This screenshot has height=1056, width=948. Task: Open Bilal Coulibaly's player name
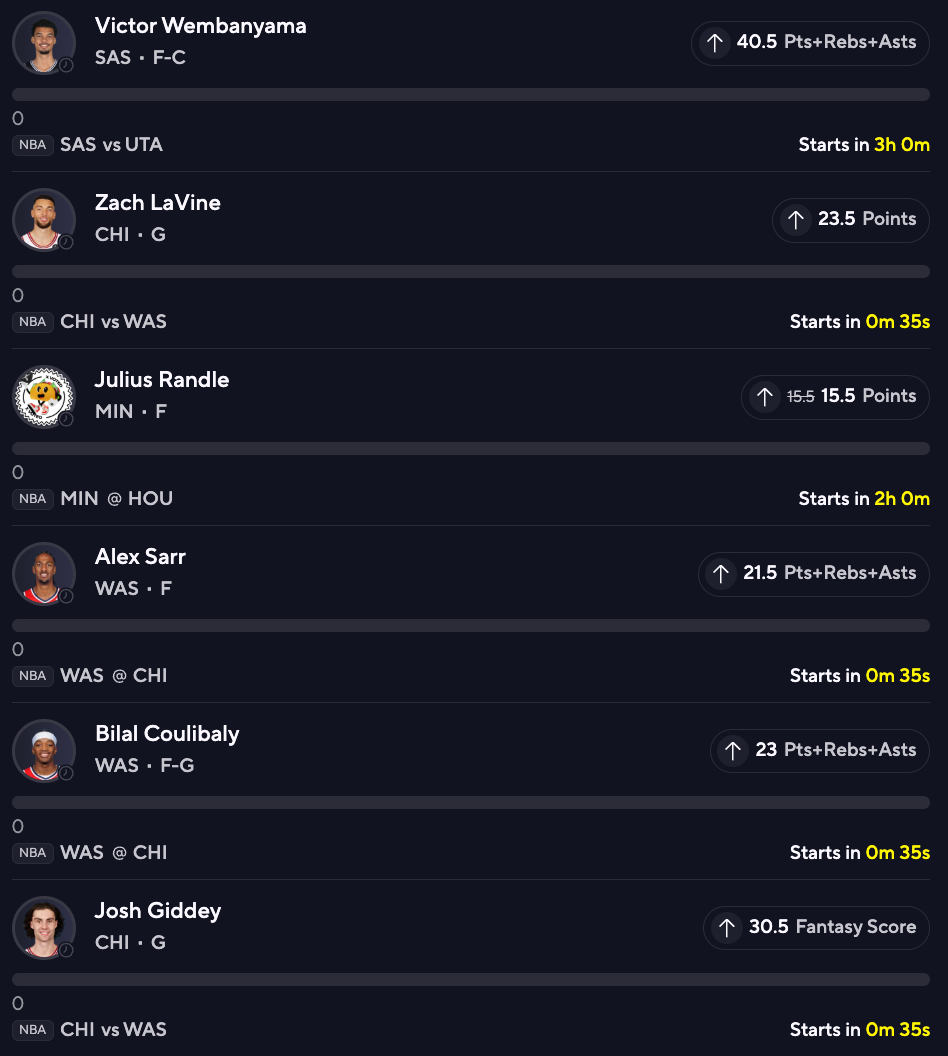[x=167, y=734]
